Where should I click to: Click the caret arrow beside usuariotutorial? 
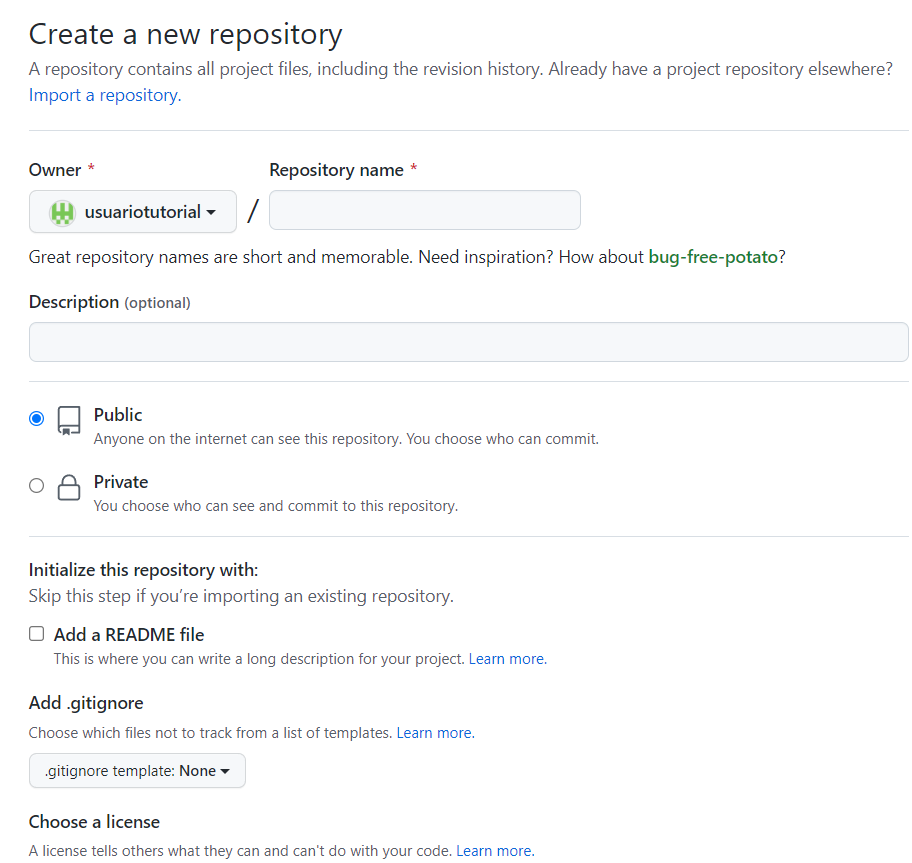pyautogui.click(x=211, y=213)
